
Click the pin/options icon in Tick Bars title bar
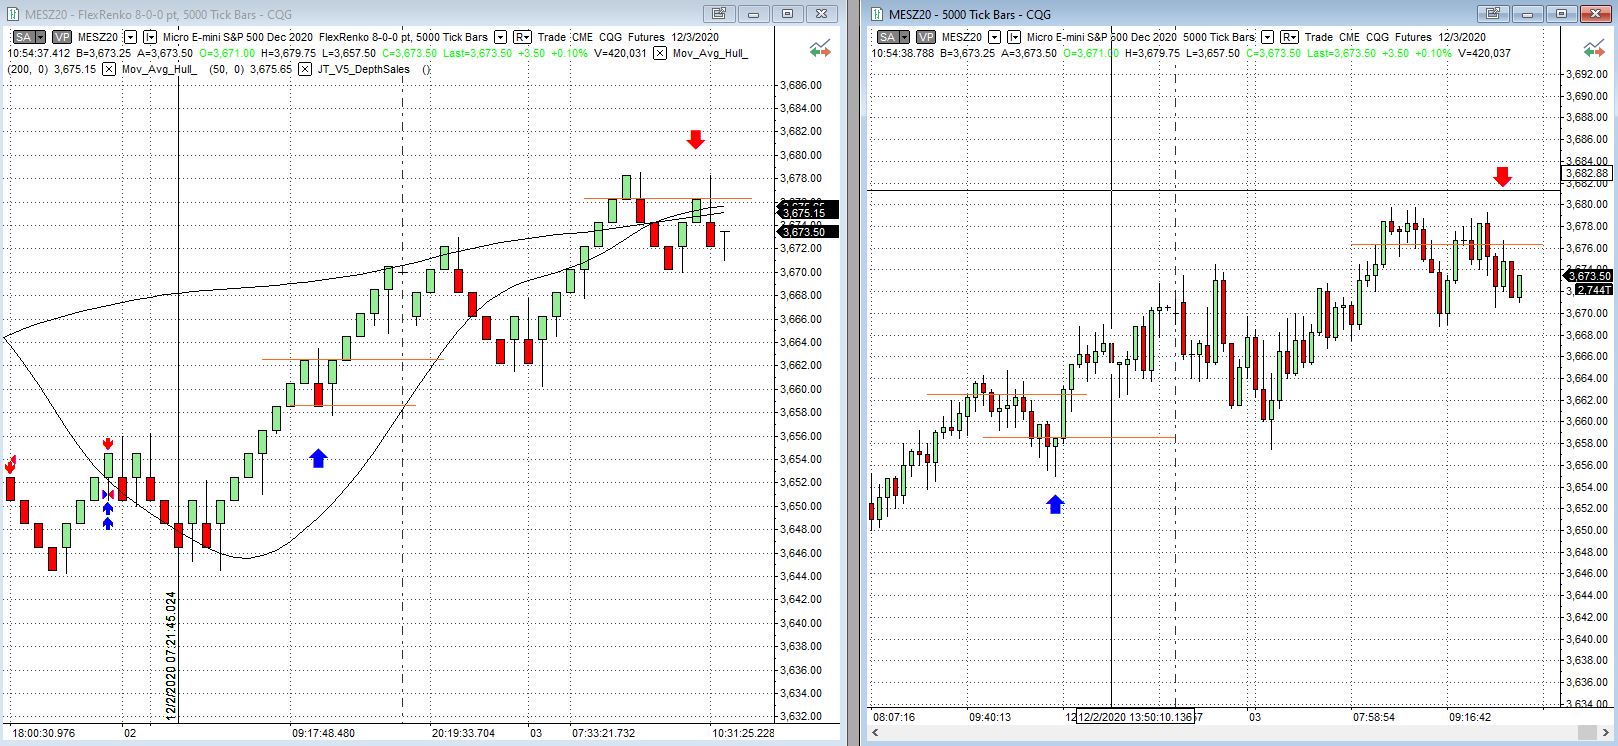click(1493, 14)
